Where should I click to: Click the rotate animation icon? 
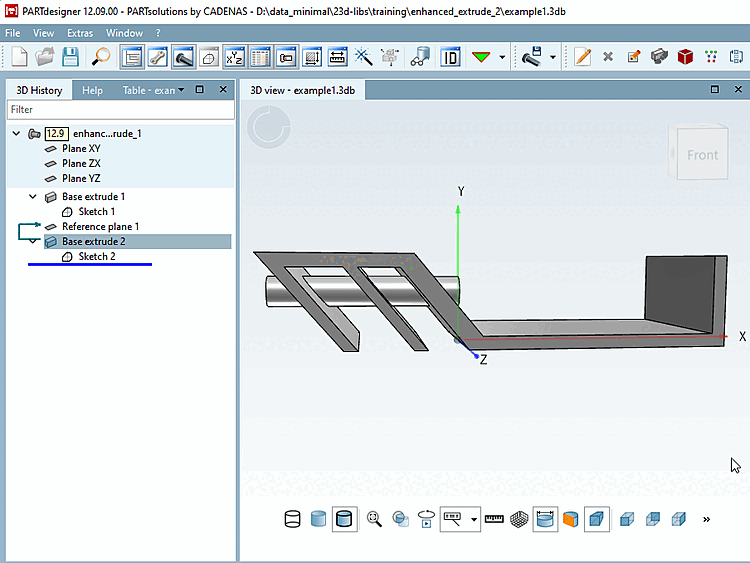coord(427,519)
